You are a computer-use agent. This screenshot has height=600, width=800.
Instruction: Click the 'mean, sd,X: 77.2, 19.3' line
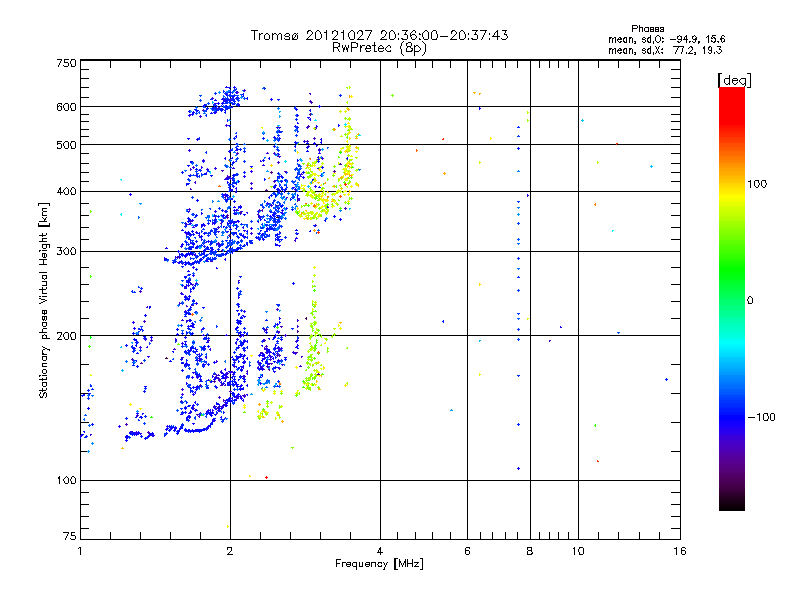[x=665, y=50]
